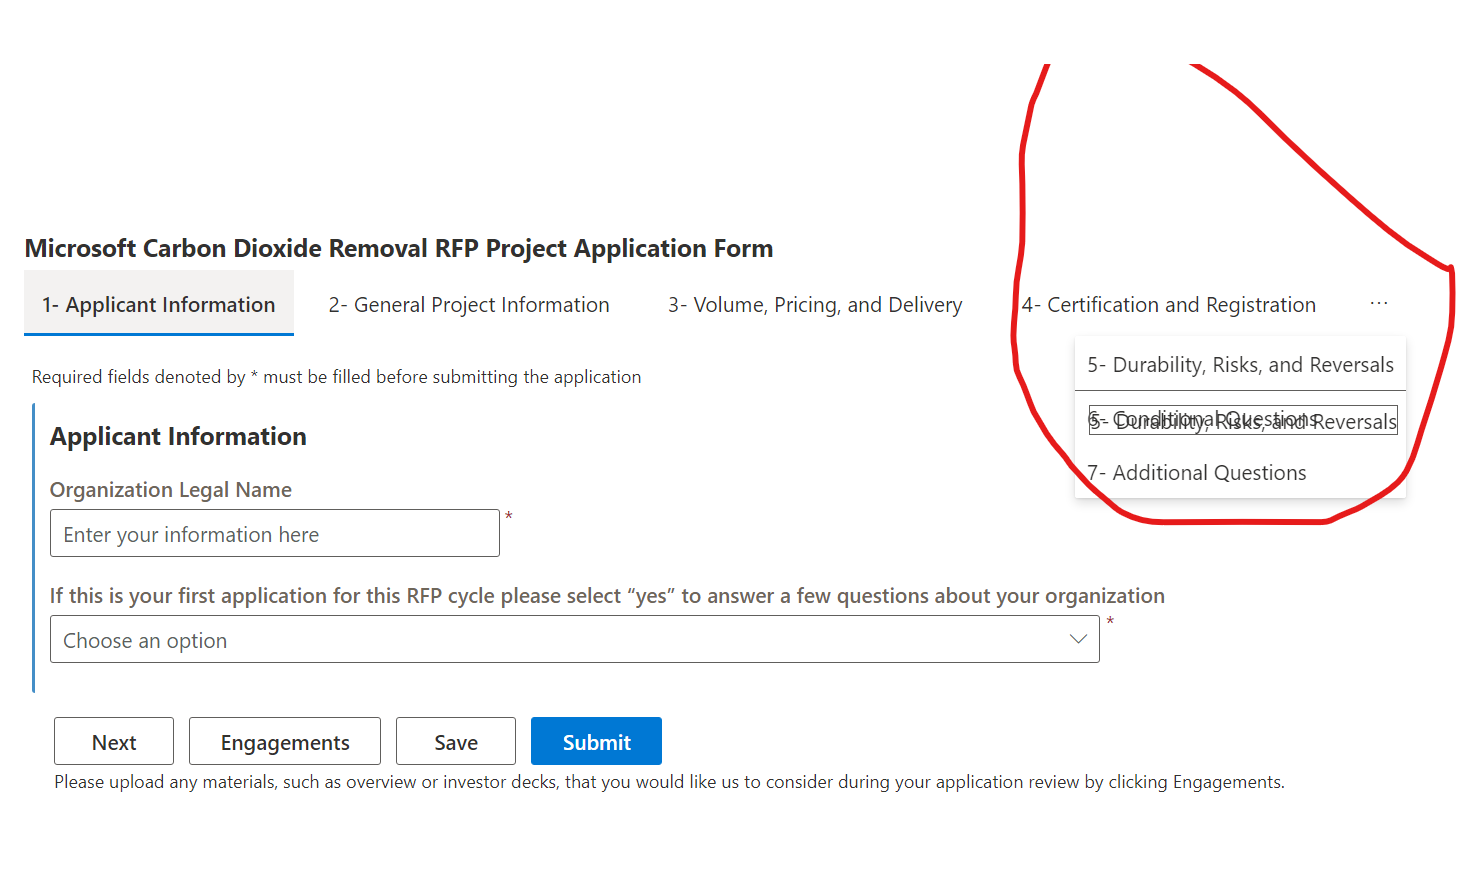Image resolution: width=1479 pixels, height=887 pixels.
Task: Click the form title Microsoft Carbon Dioxide Removal RFP
Action: [x=399, y=248]
